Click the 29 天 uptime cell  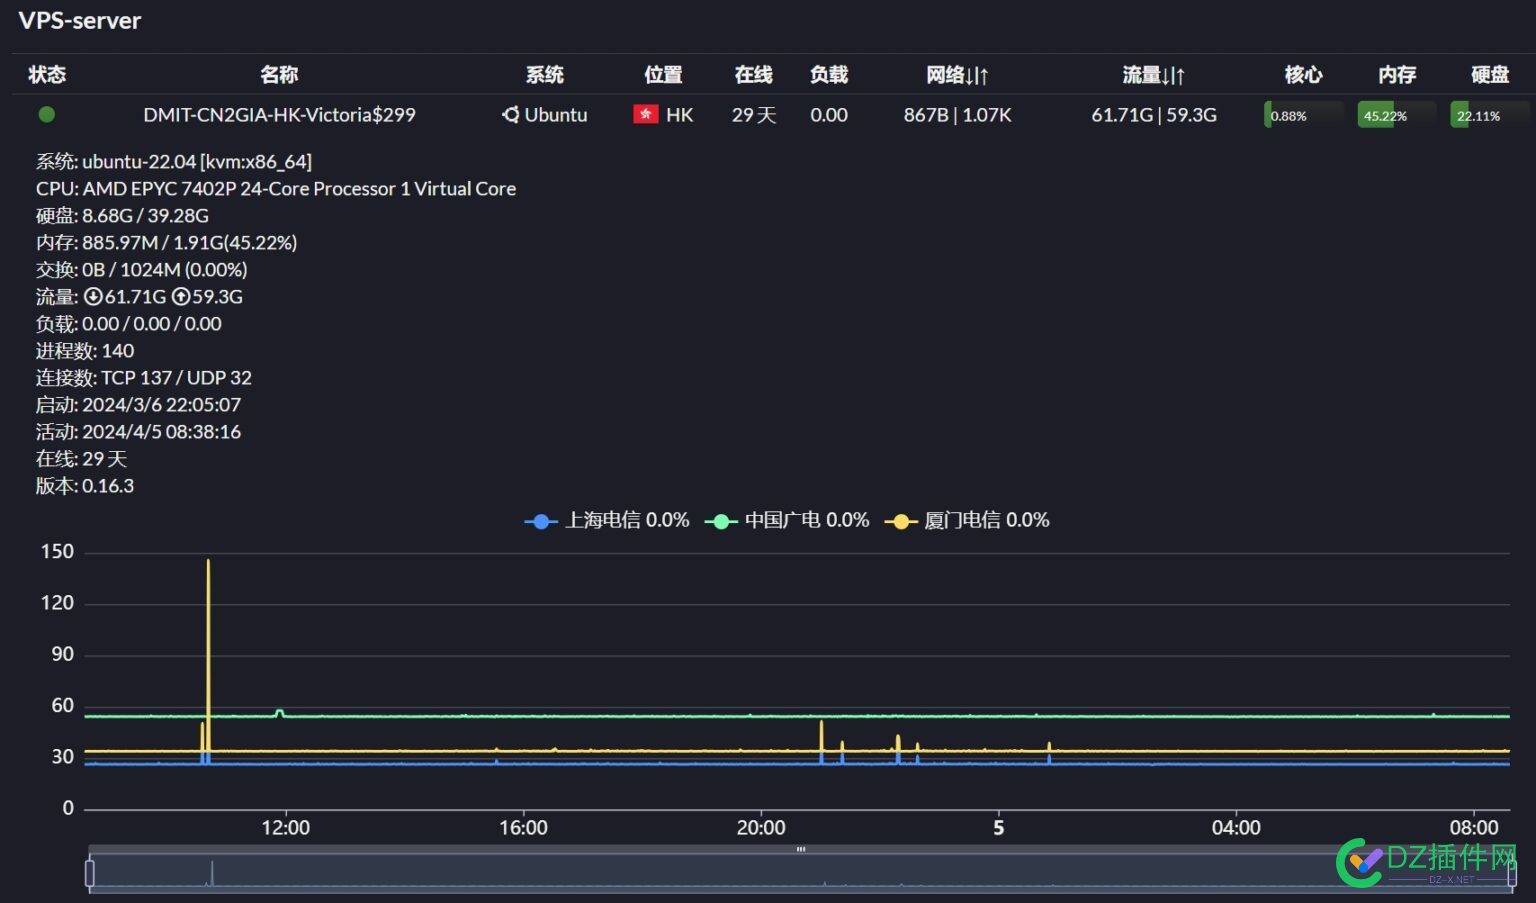[x=753, y=115]
